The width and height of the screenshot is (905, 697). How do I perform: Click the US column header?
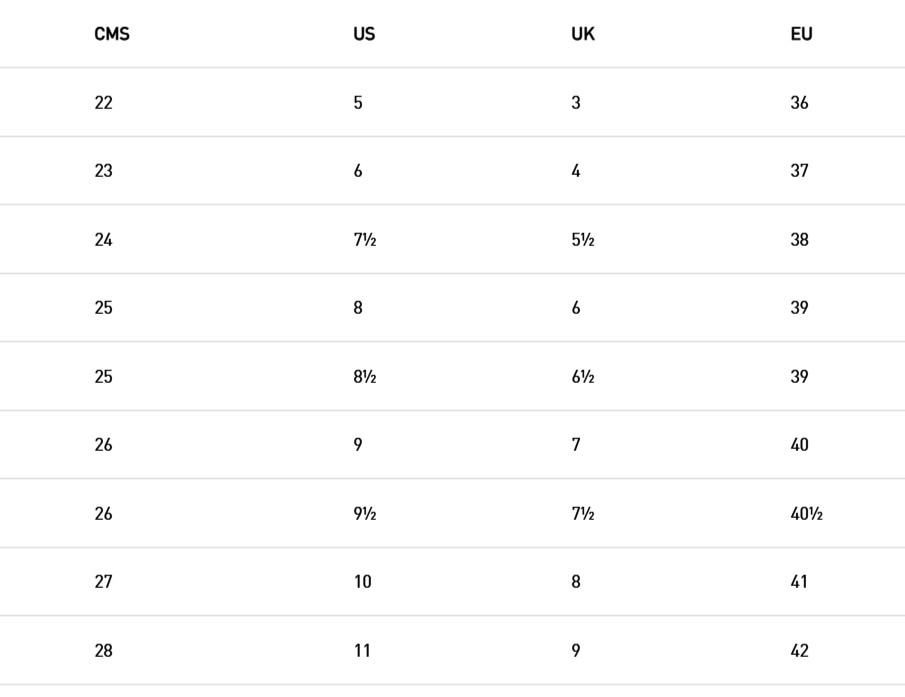click(x=364, y=34)
